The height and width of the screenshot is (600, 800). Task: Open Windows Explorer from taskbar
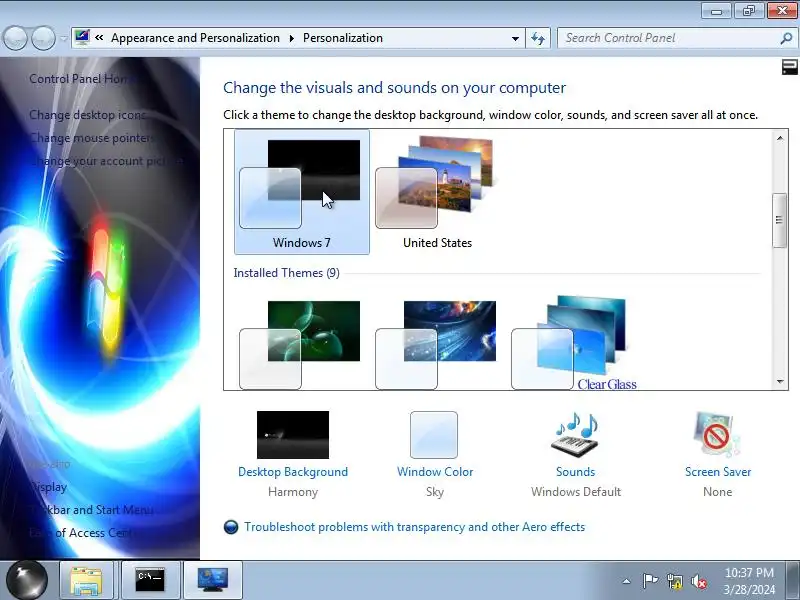coord(86,581)
